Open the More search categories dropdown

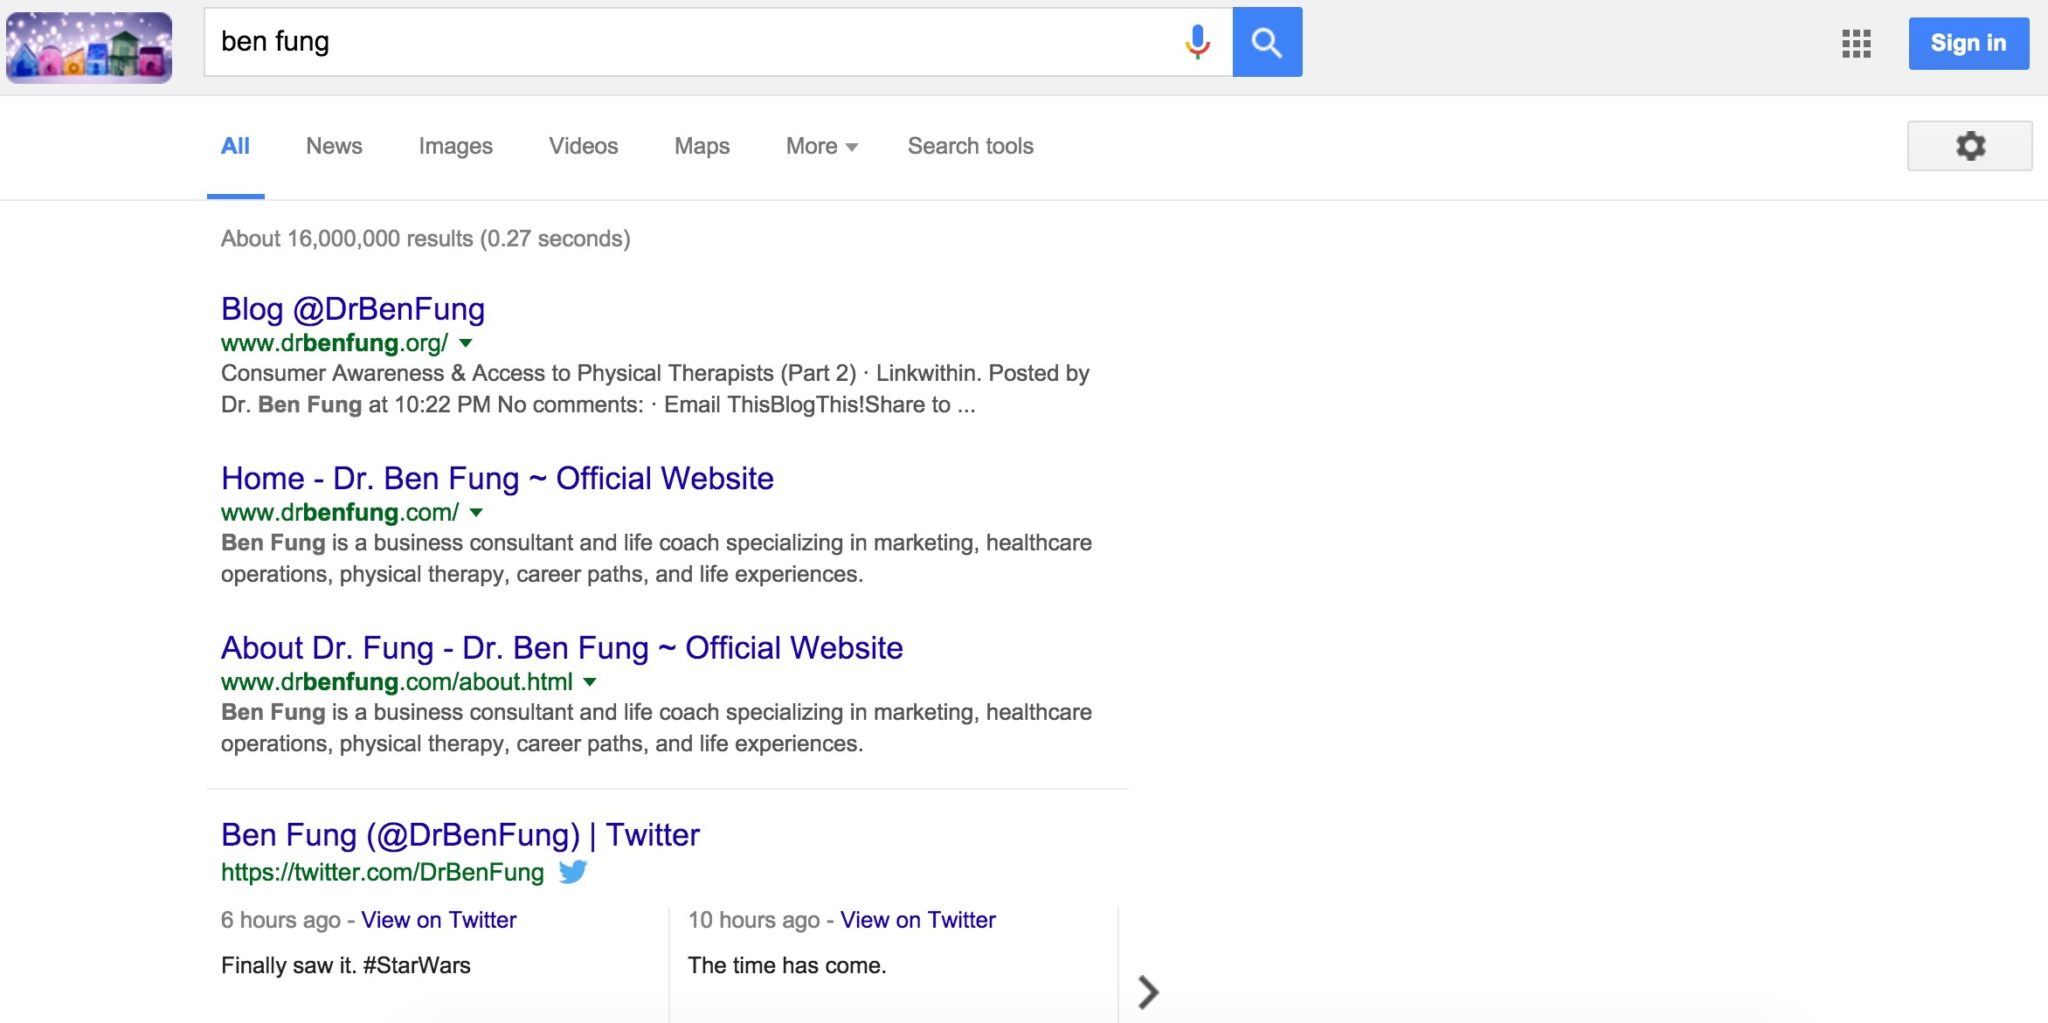click(821, 146)
